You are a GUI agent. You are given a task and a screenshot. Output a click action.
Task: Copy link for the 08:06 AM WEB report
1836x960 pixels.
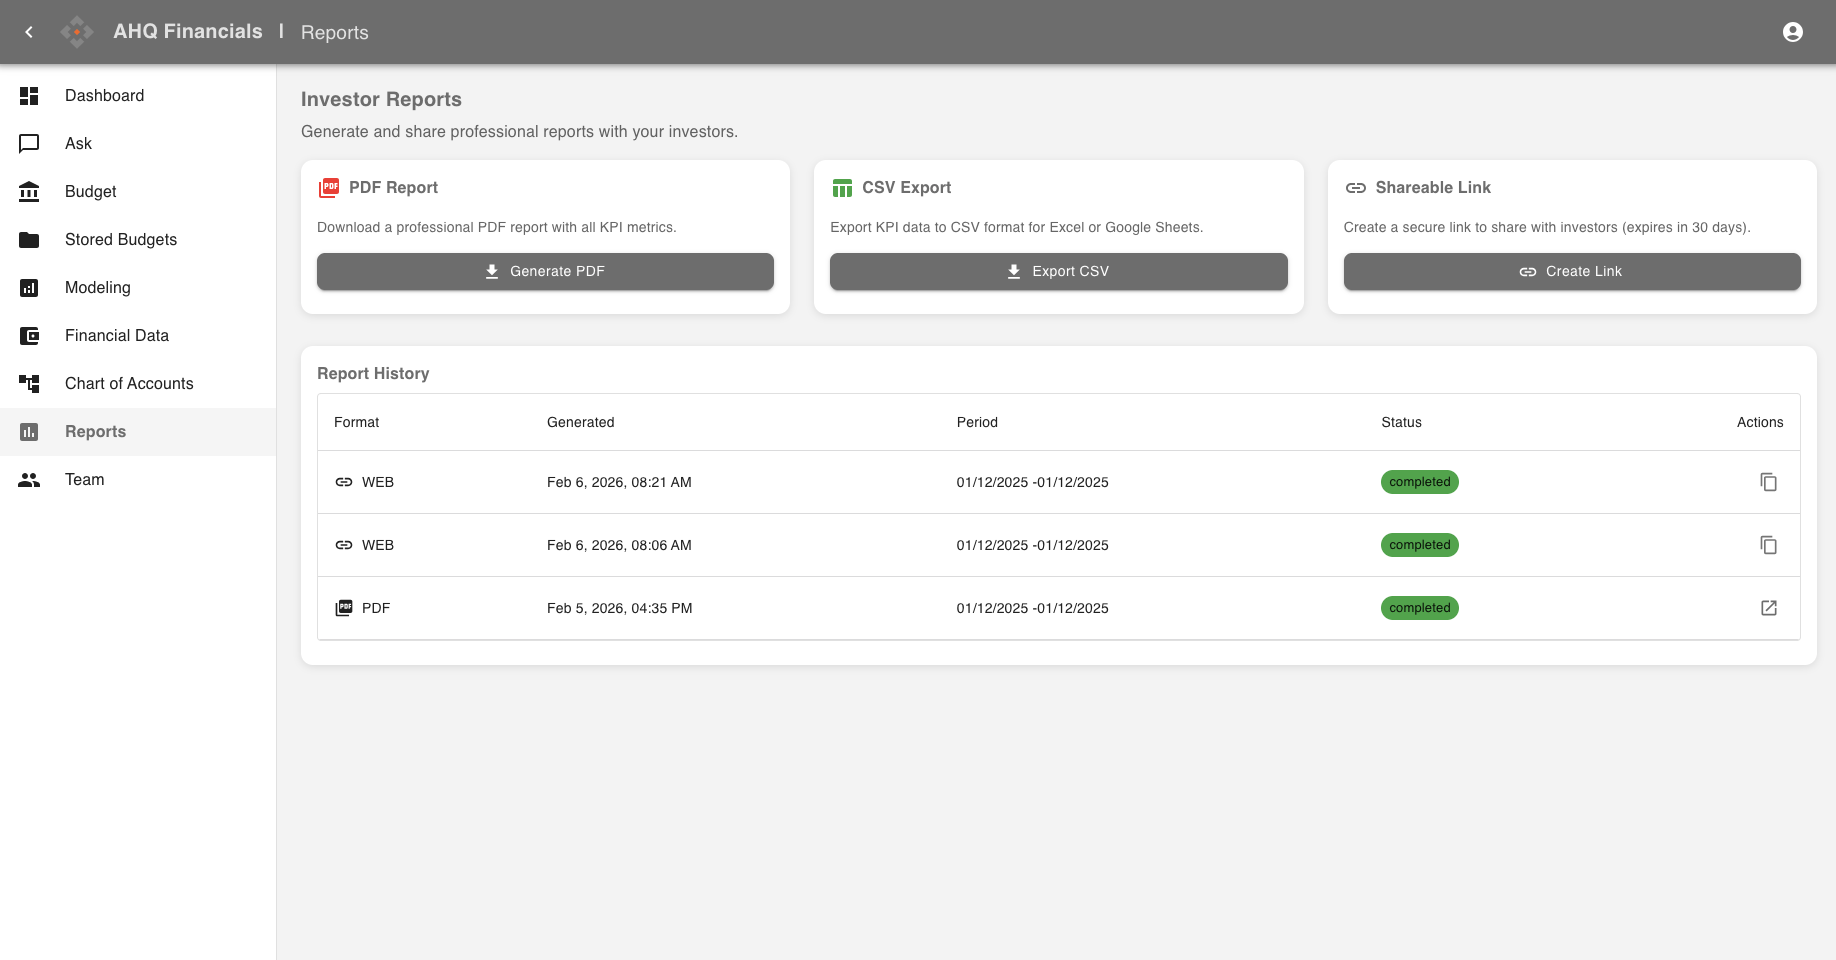click(1768, 545)
